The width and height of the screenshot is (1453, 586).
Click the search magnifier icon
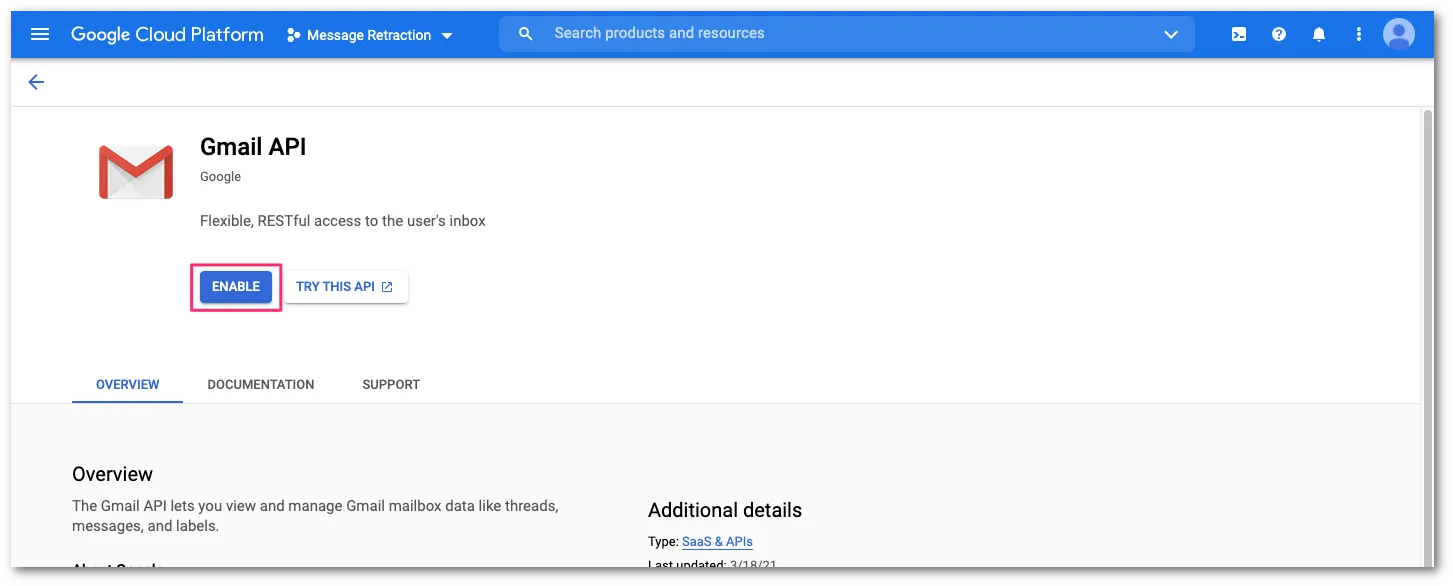click(x=525, y=33)
